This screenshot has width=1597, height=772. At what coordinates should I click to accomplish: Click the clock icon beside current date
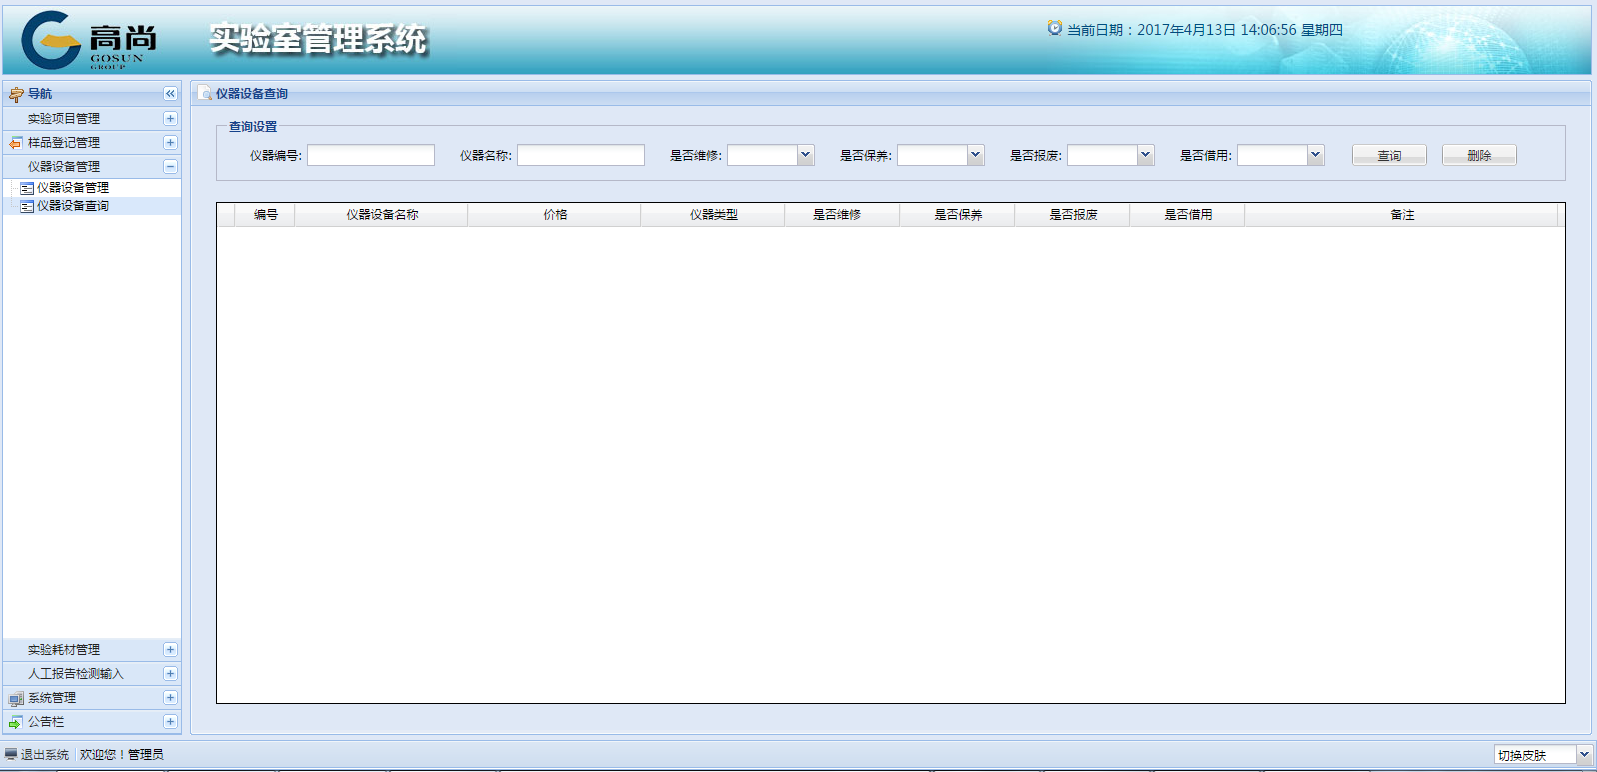1054,28
